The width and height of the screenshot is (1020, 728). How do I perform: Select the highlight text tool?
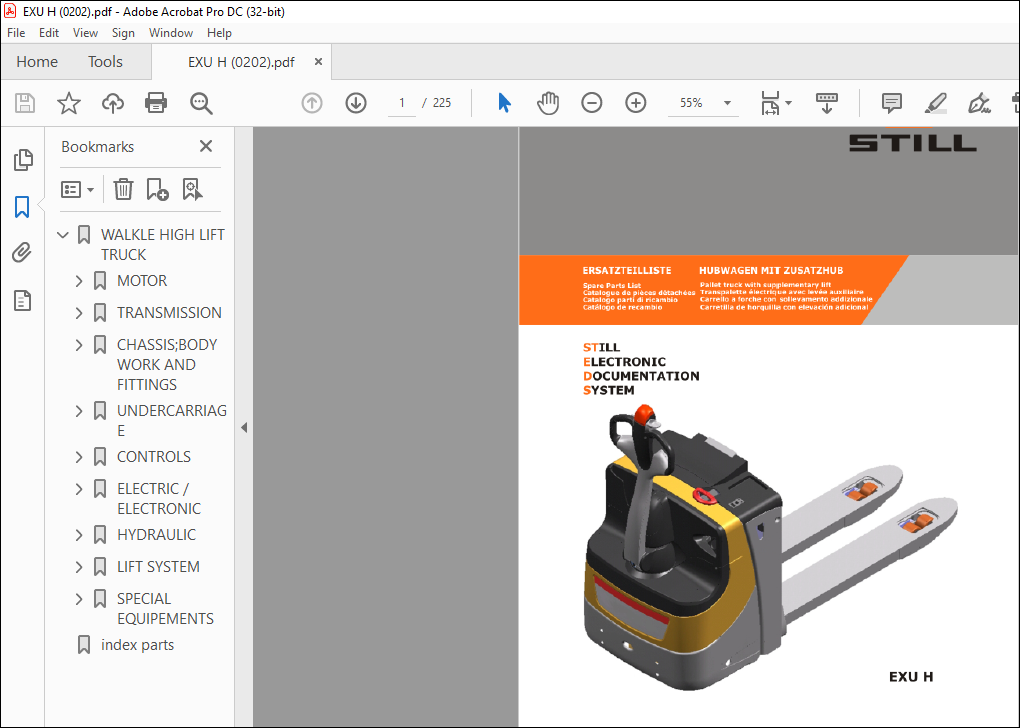click(935, 103)
